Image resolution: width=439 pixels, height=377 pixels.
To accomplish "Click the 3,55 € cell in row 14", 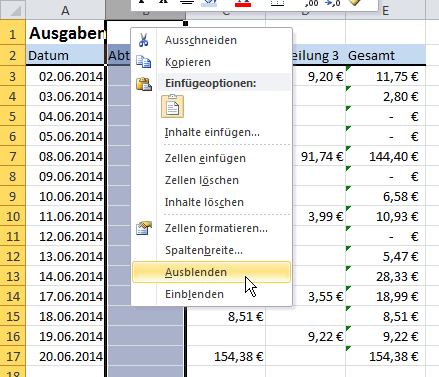I will 319,296.
